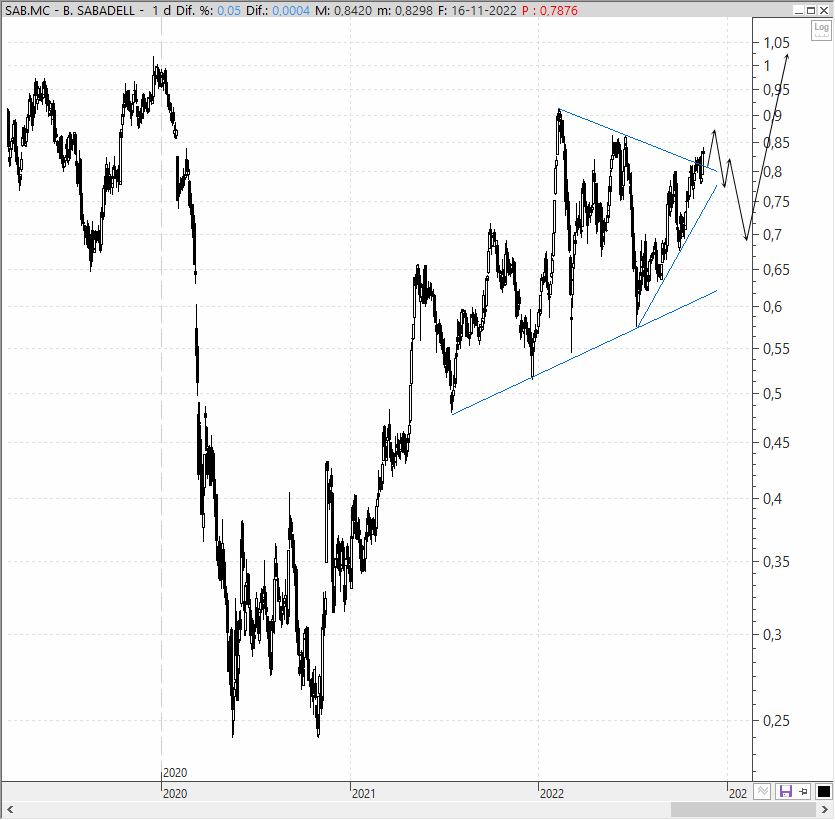Click the horizontal scrollbar thumb

click(743, 810)
